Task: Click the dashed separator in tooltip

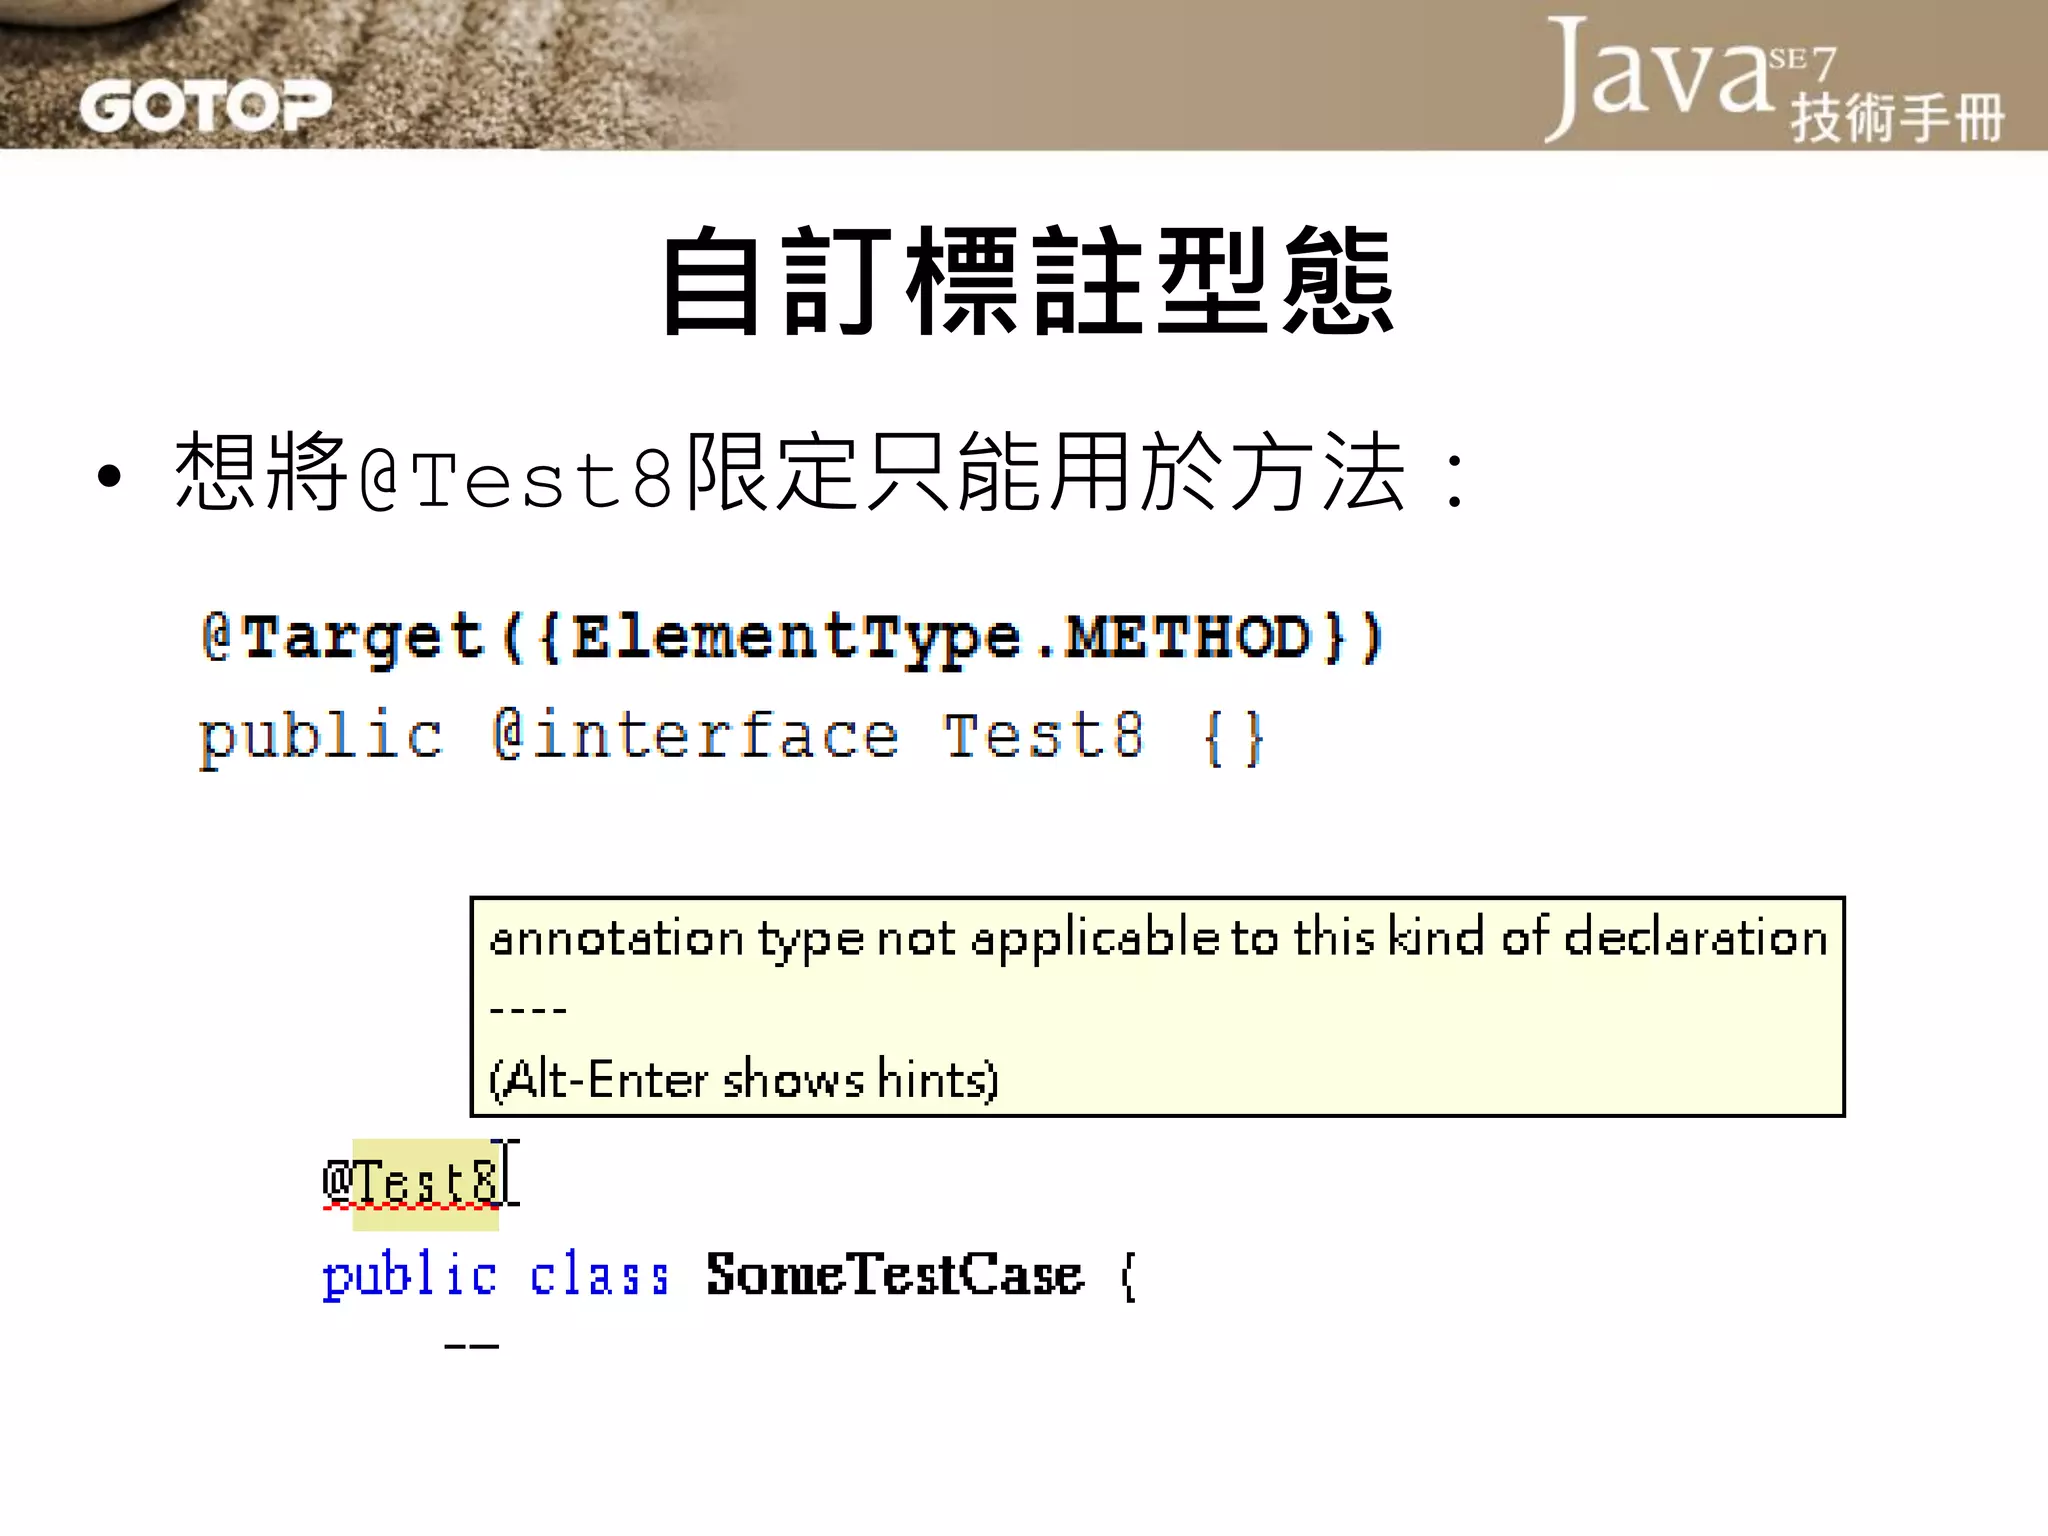Action: pos(528,1010)
